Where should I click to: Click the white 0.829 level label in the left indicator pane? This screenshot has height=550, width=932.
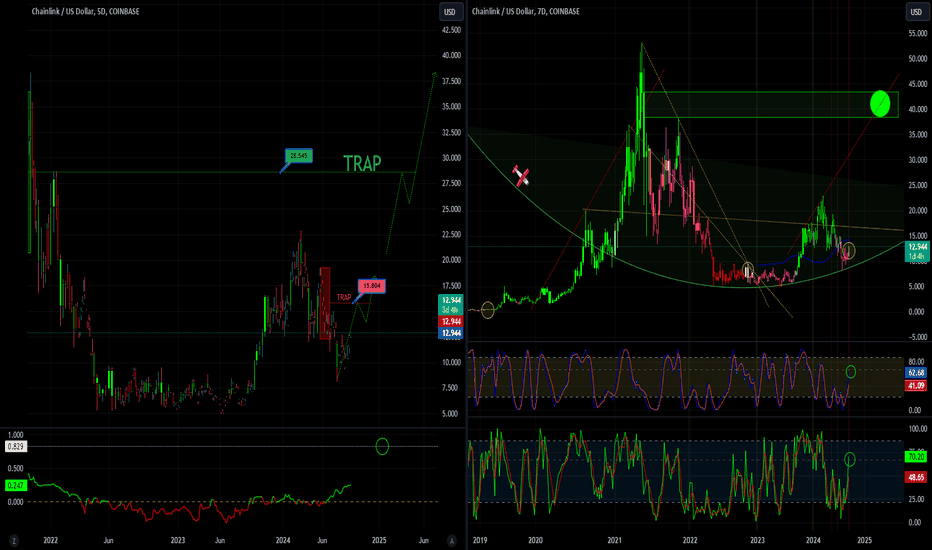(x=15, y=447)
